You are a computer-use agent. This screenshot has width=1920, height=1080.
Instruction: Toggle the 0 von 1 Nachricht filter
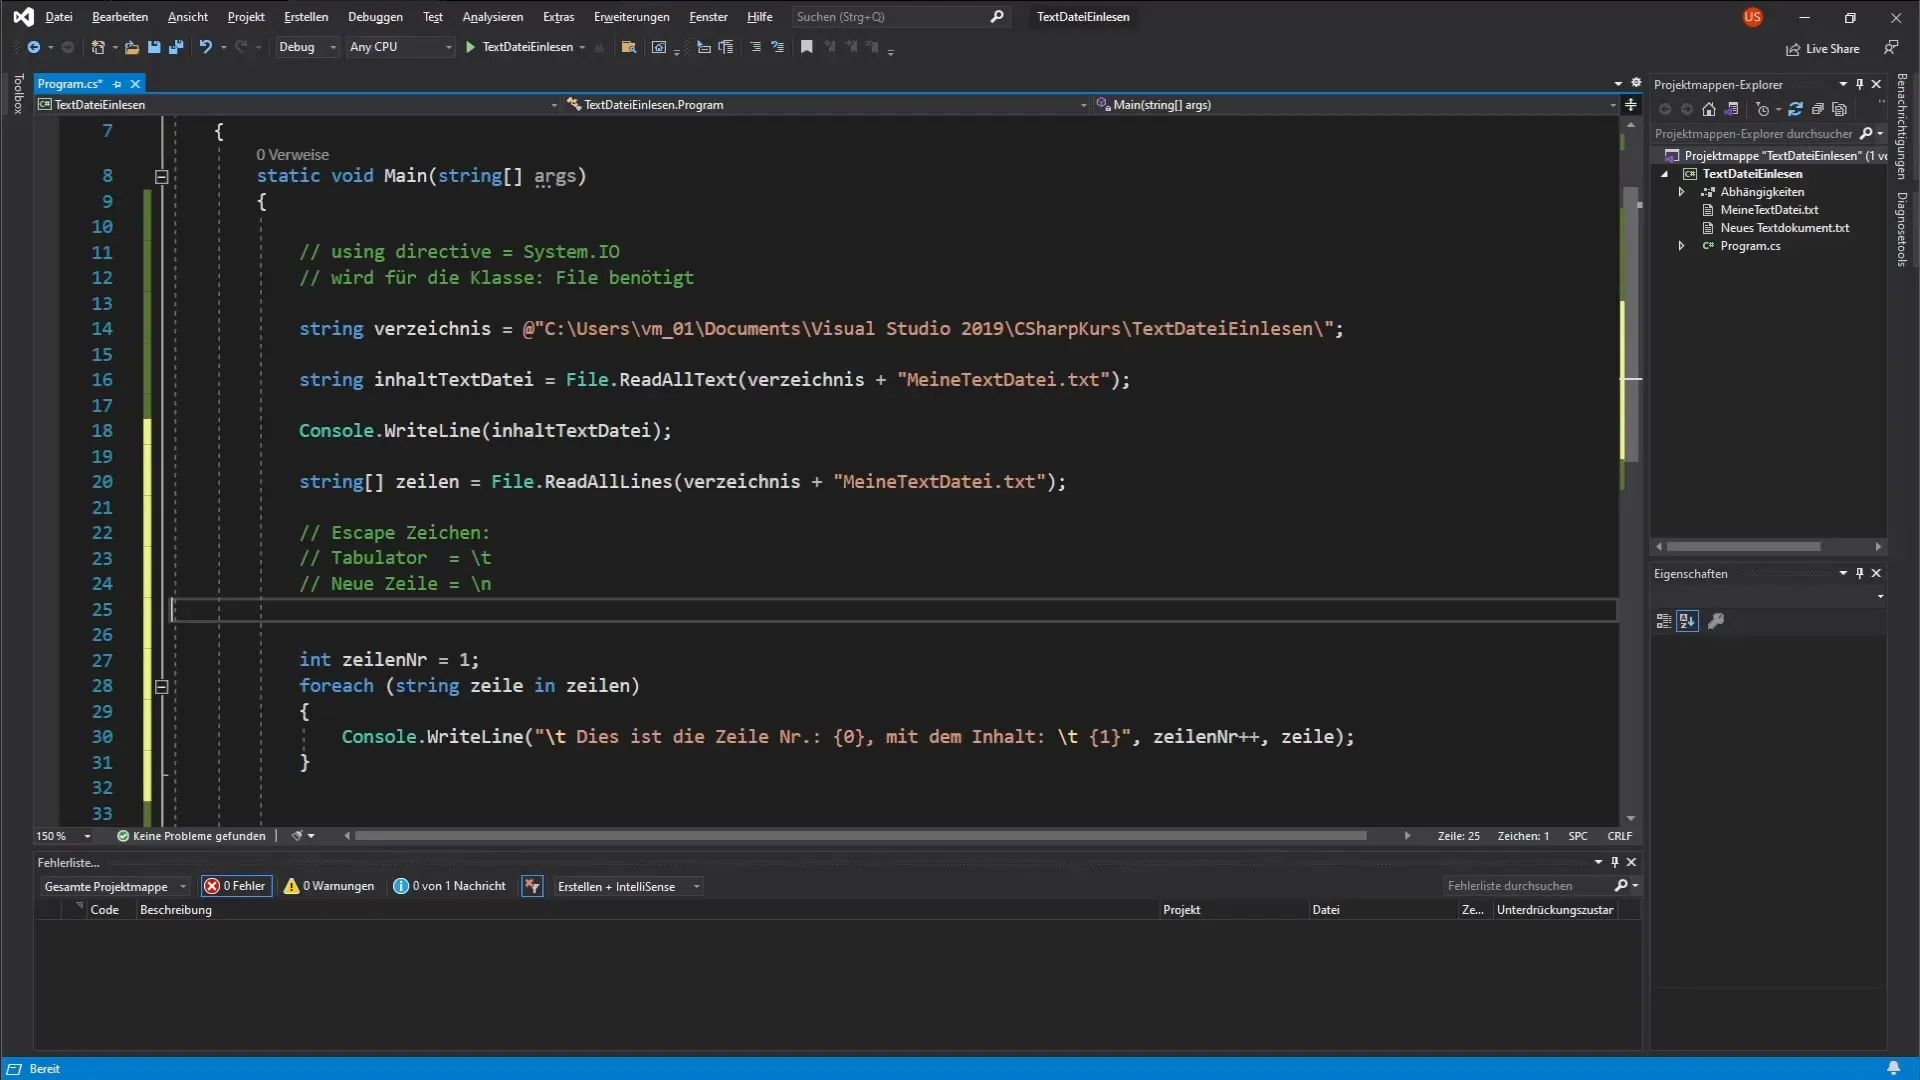click(450, 886)
